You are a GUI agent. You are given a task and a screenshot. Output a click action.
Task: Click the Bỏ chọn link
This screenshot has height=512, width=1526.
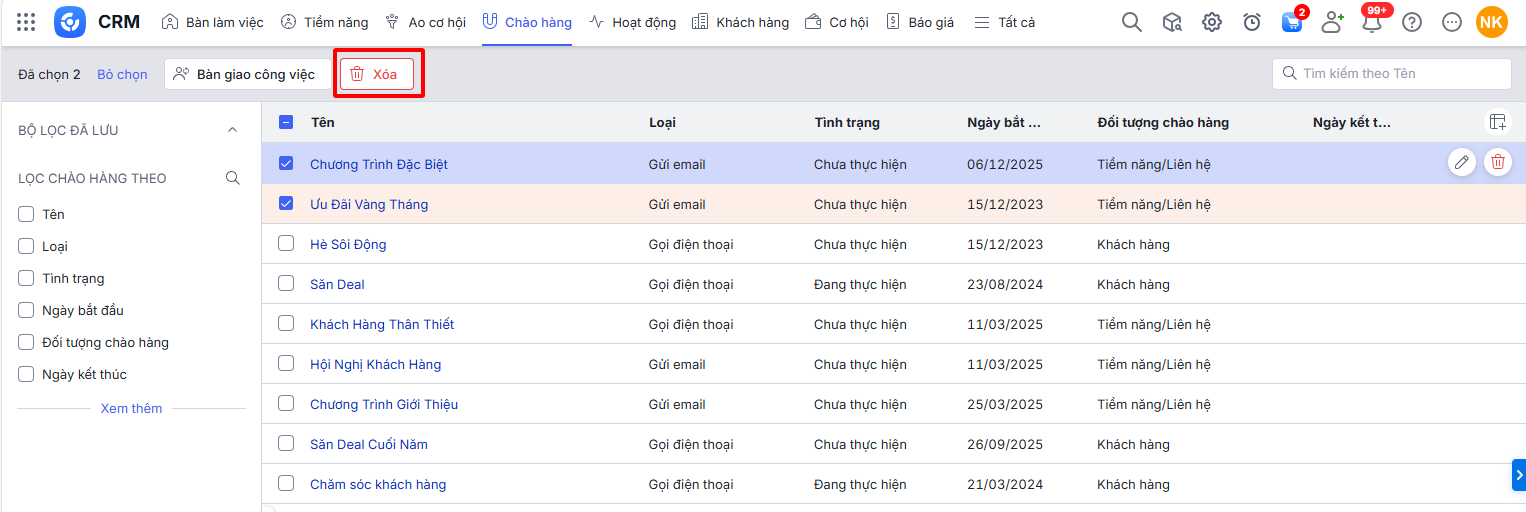coord(122,74)
